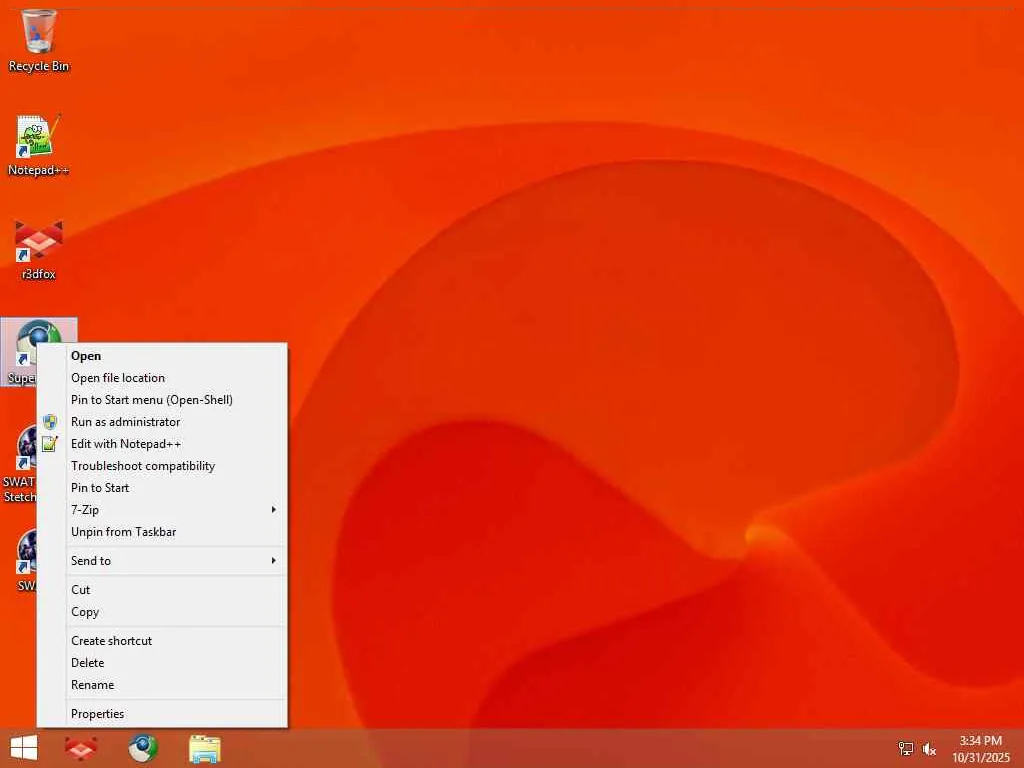Image resolution: width=1024 pixels, height=768 pixels.
Task: Open the taskbar clock and date
Action: [981, 748]
